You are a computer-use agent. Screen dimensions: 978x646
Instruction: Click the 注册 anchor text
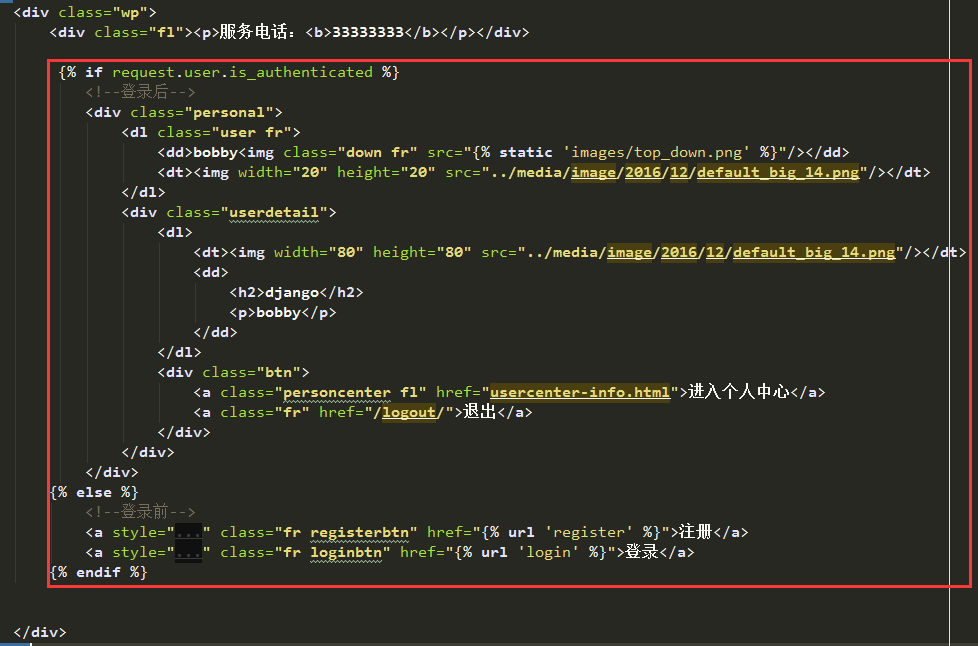(x=695, y=532)
